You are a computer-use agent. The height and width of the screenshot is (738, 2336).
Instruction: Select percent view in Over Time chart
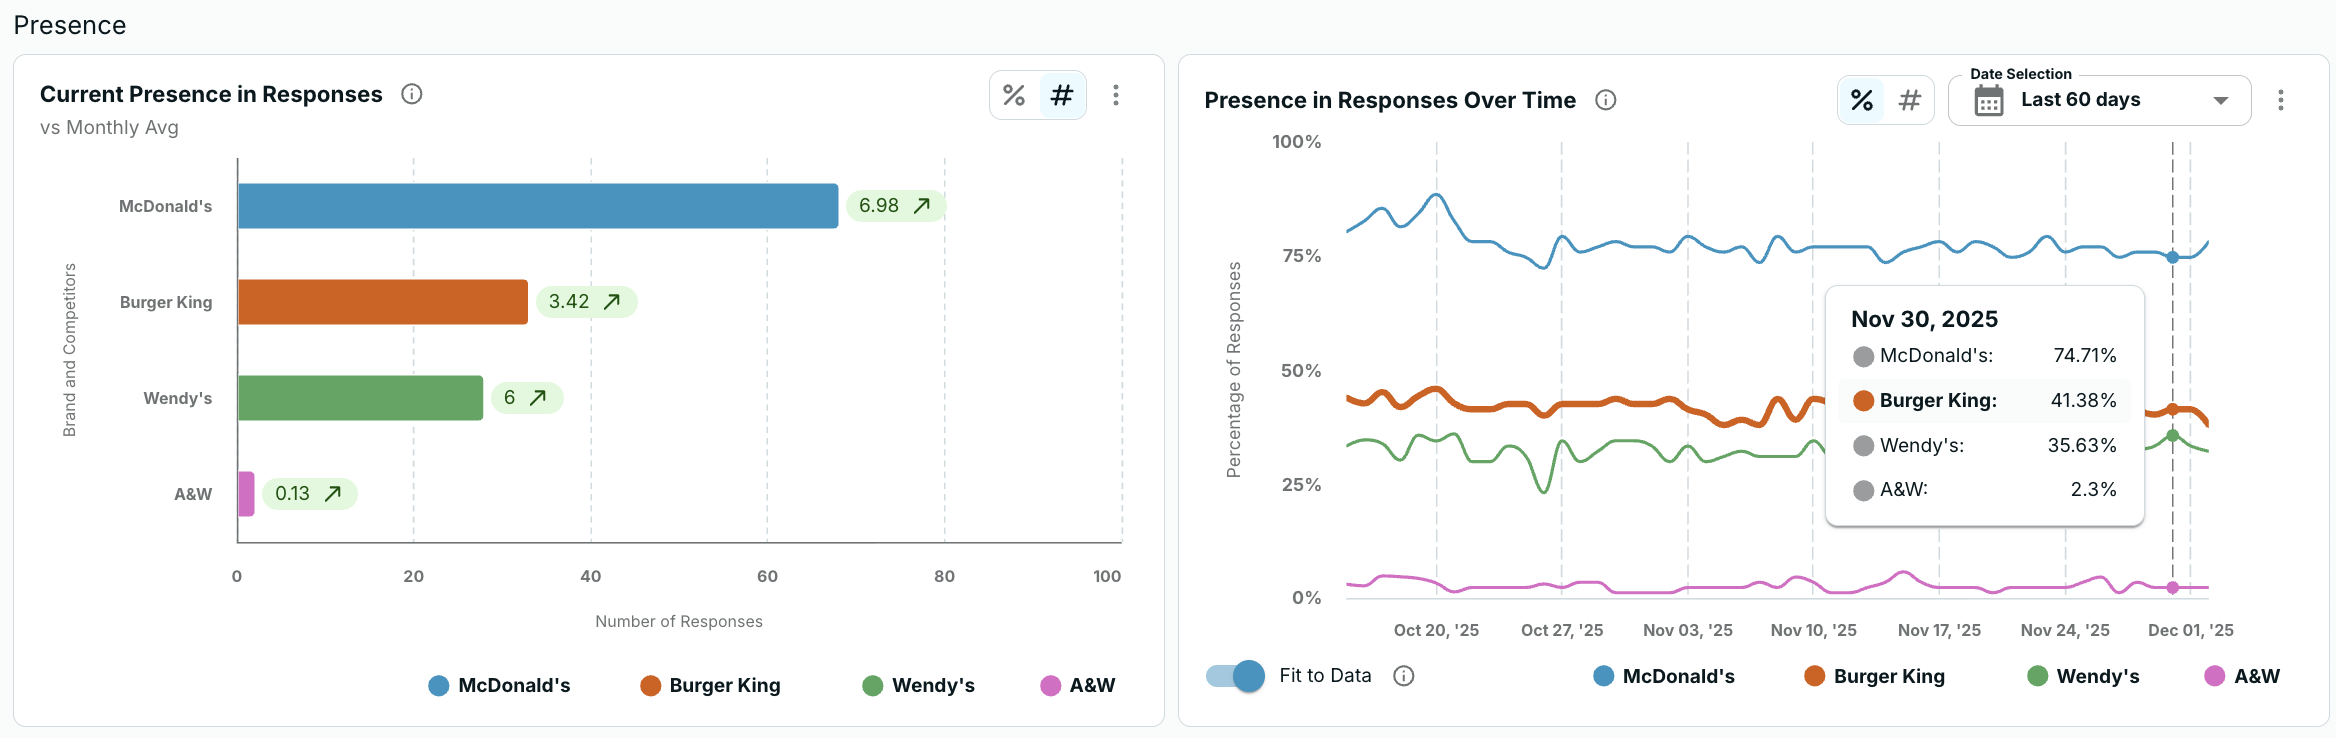tap(1862, 100)
